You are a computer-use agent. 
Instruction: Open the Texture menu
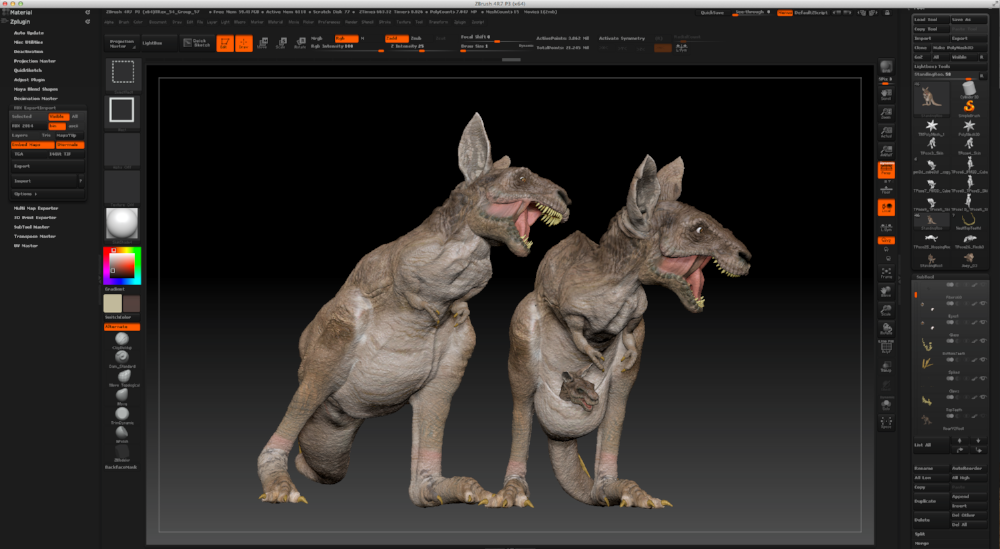click(x=404, y=22)
